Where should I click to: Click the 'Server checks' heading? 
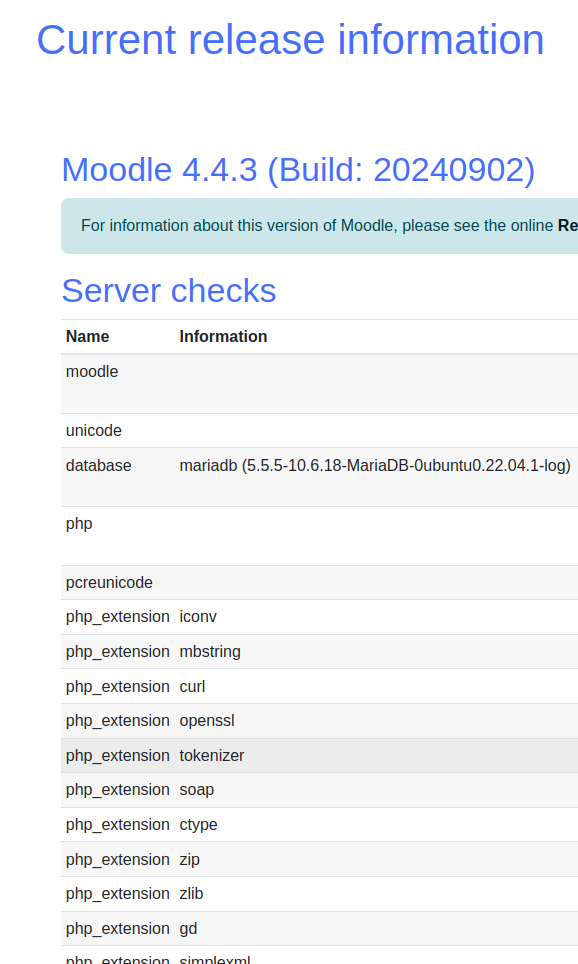coord(168,290)
